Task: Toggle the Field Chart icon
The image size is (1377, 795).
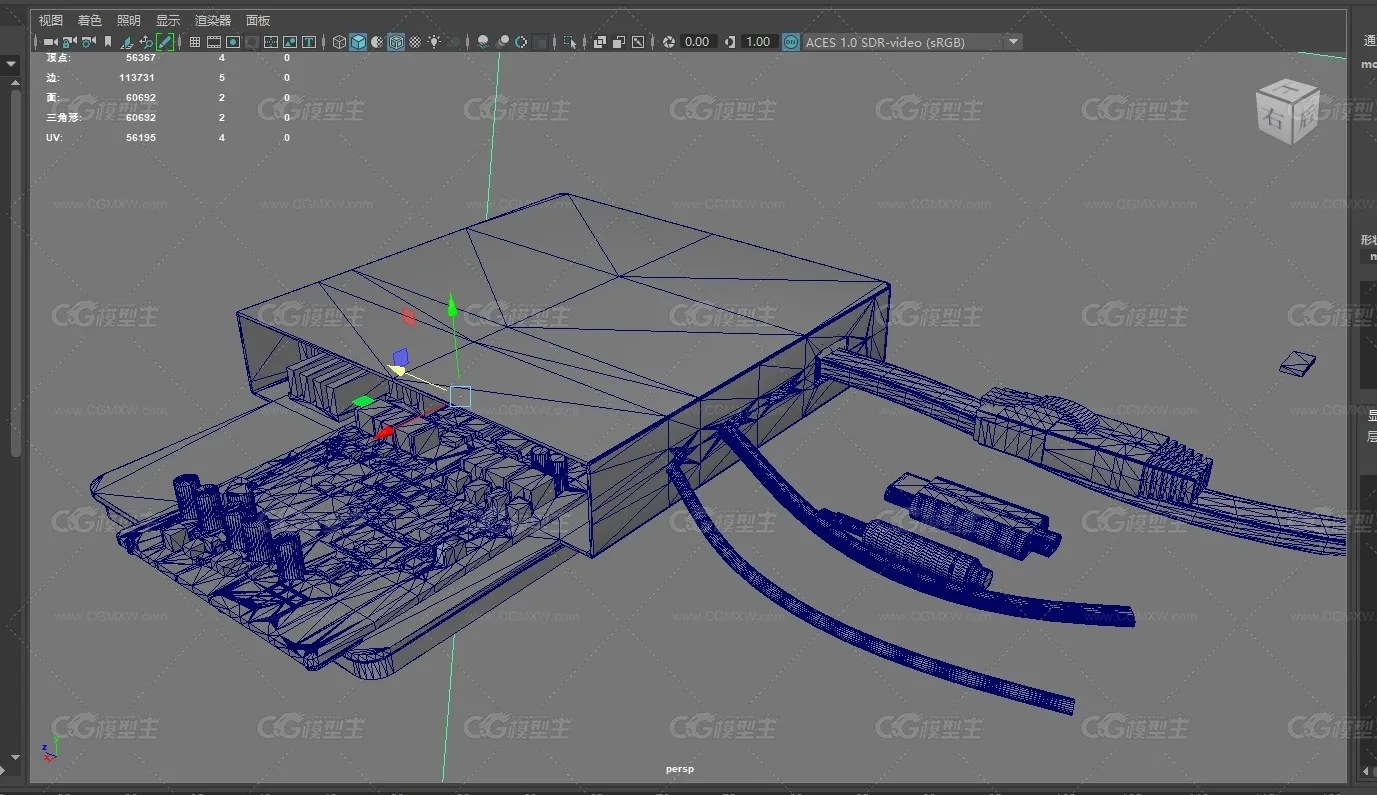Action: [270, 42]
